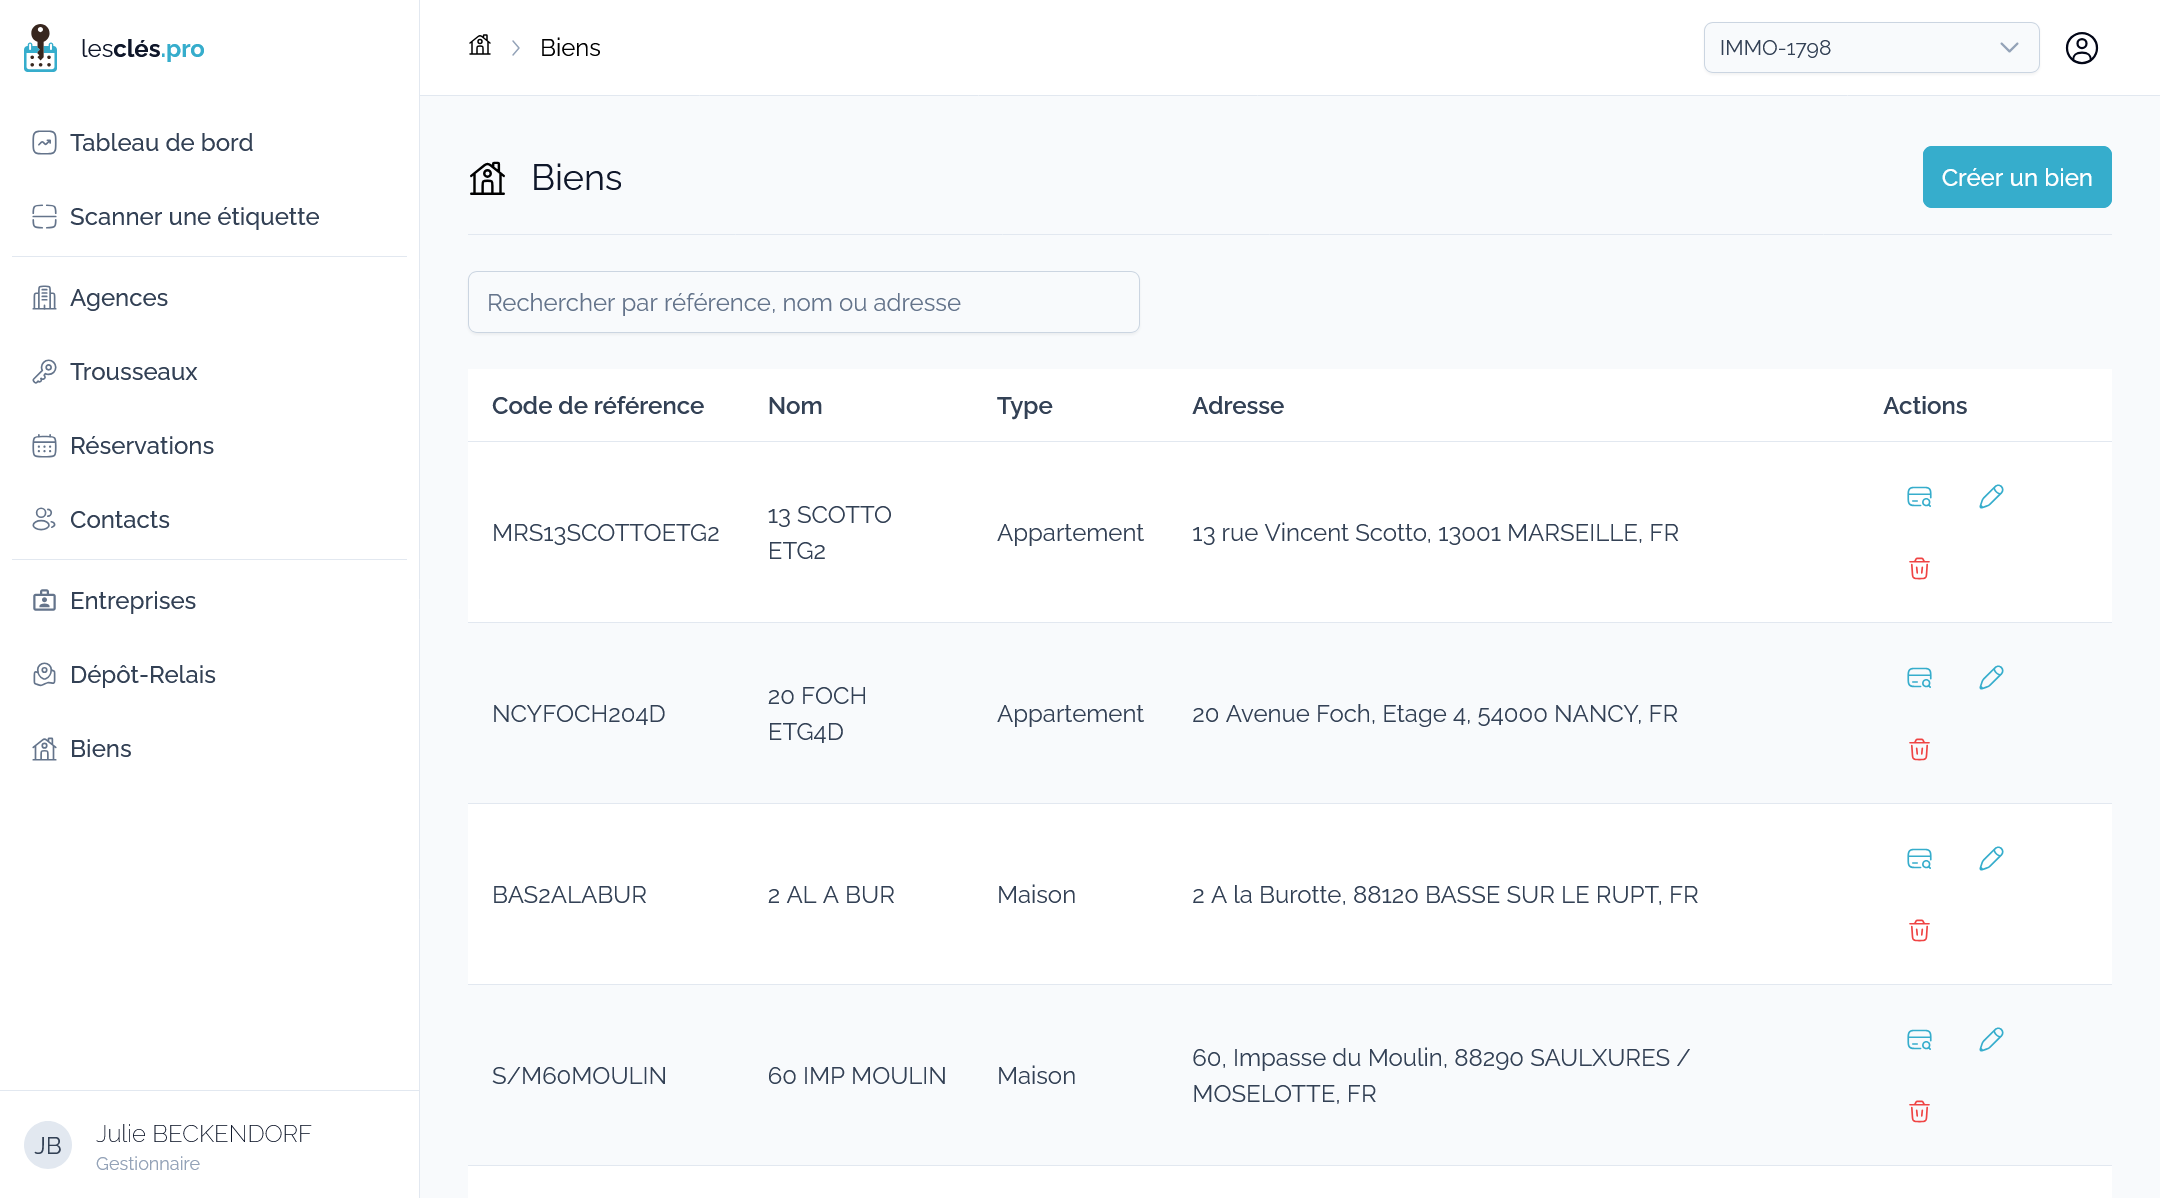This screenshot has height=1198, width=2160.
Task: Go to Scanner une étiquette
Action: [x=209, y=217]
